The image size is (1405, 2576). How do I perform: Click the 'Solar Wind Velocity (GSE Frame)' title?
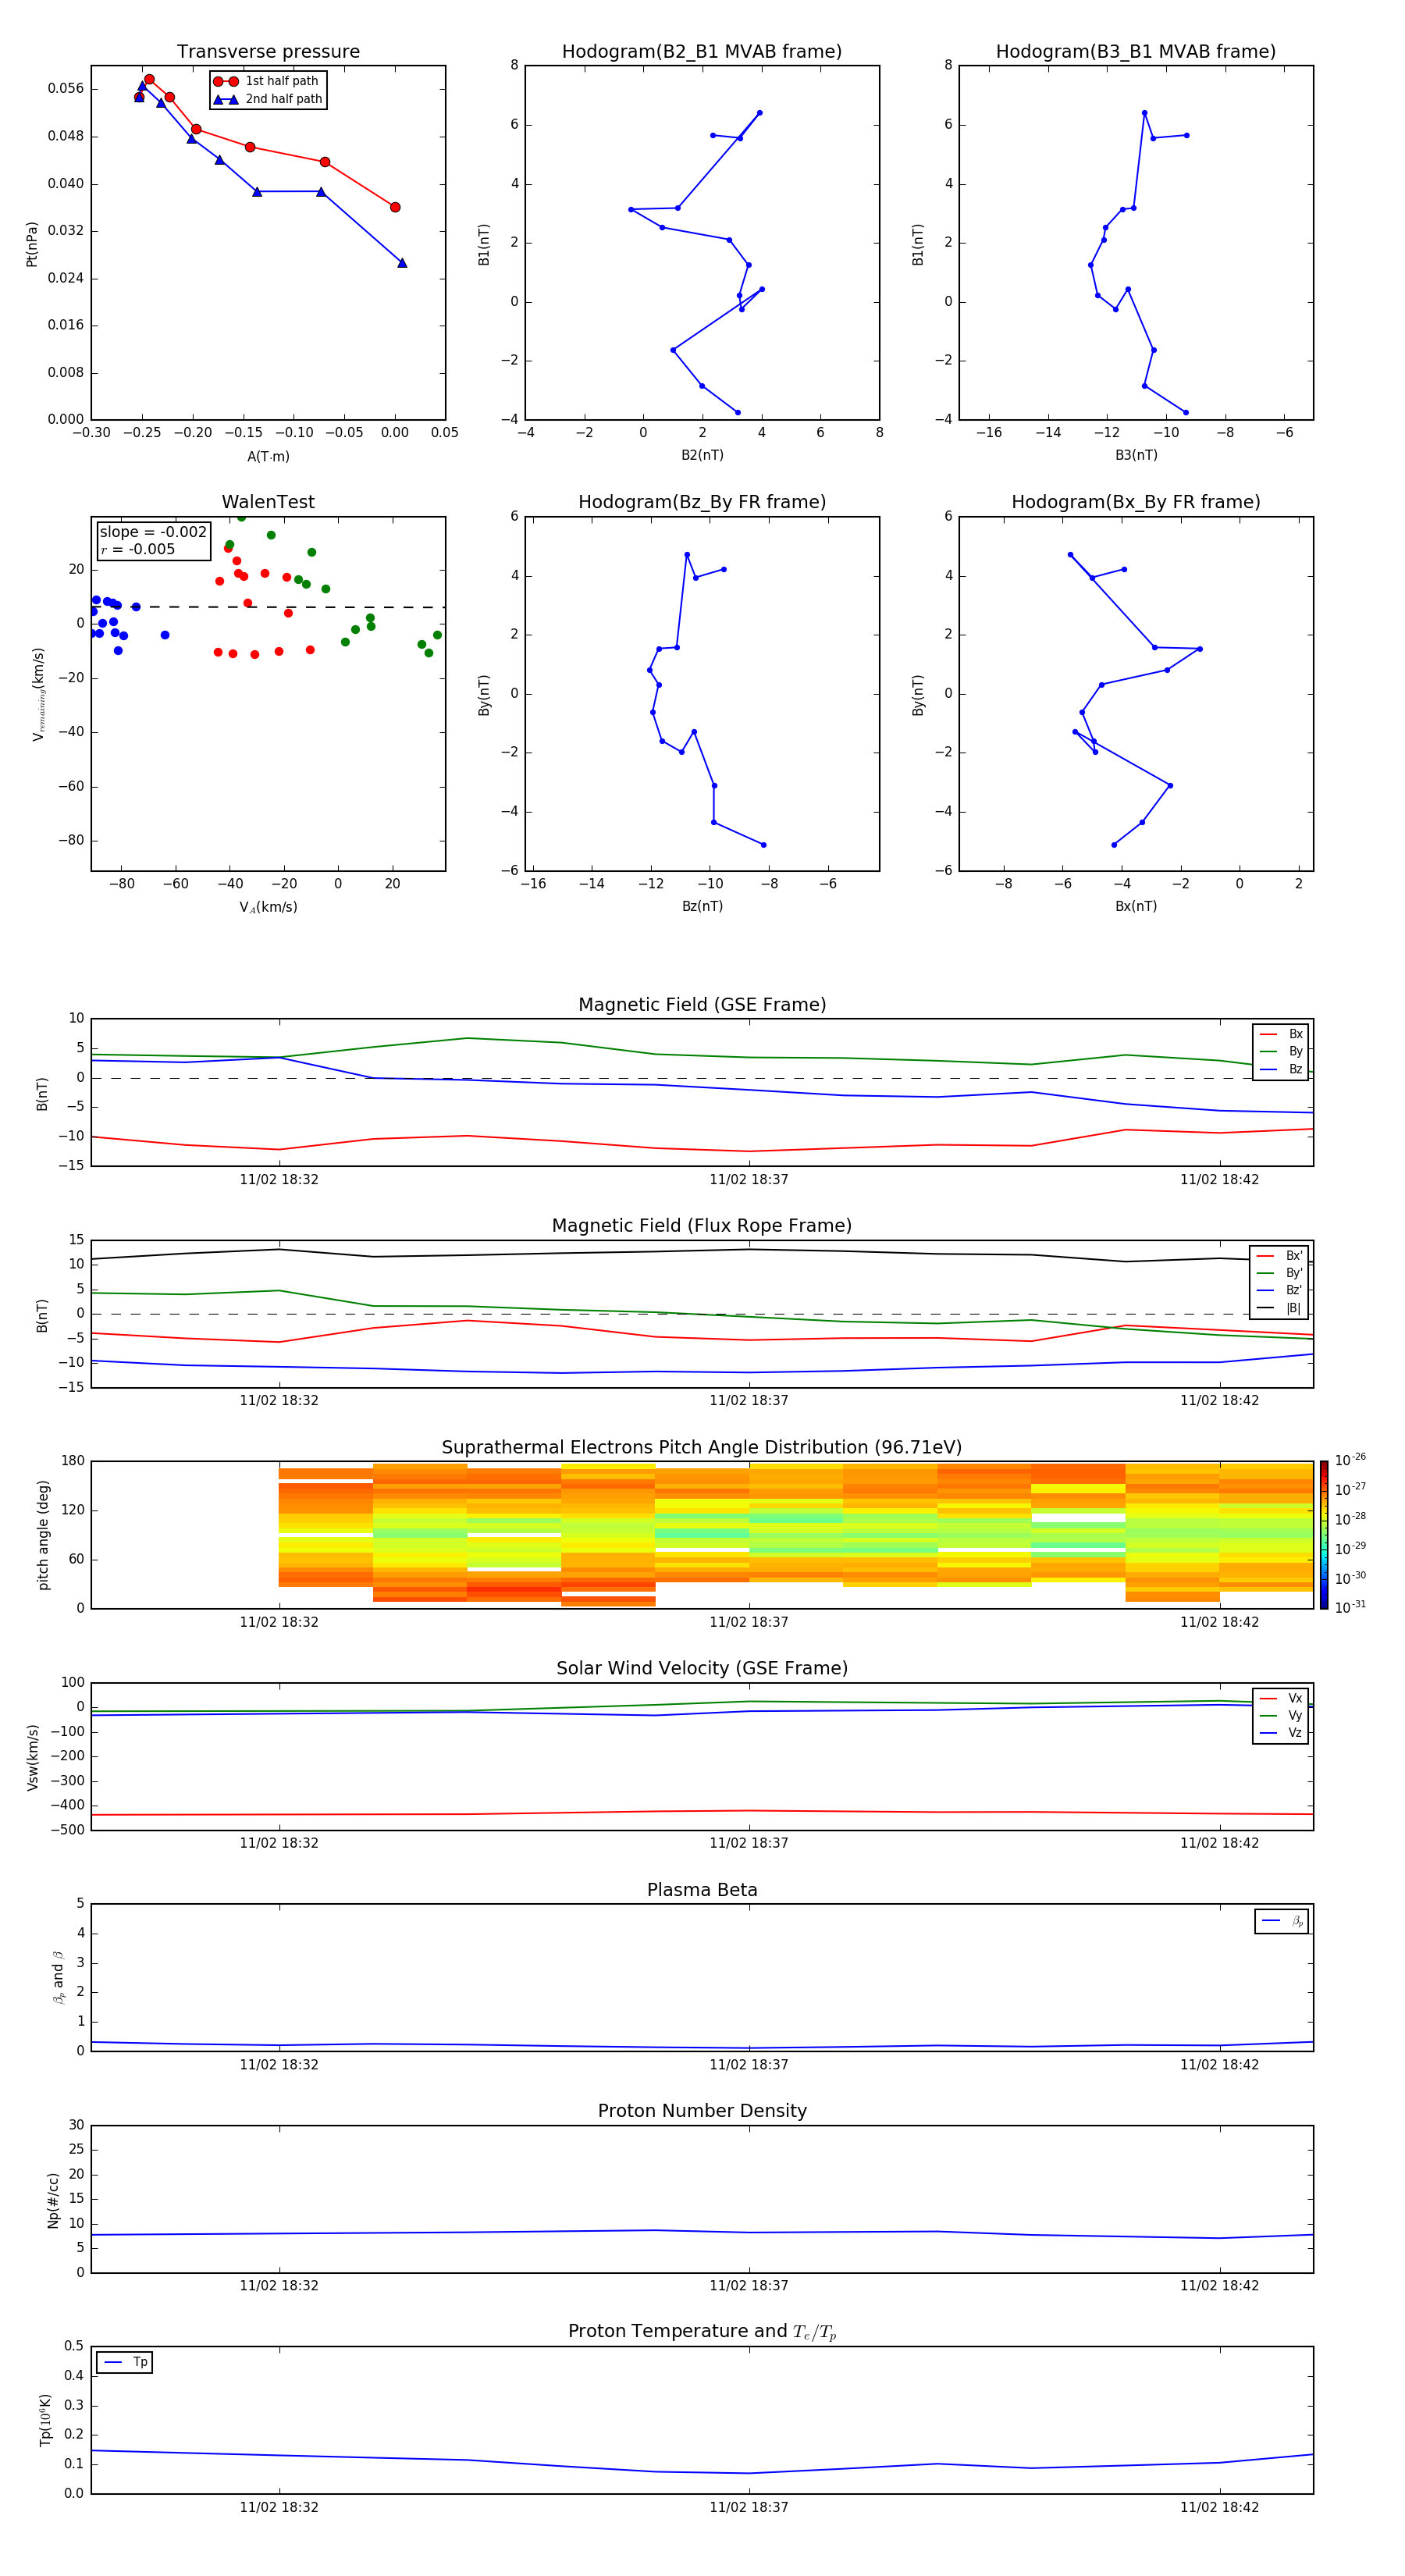(x=702, y=1669)
